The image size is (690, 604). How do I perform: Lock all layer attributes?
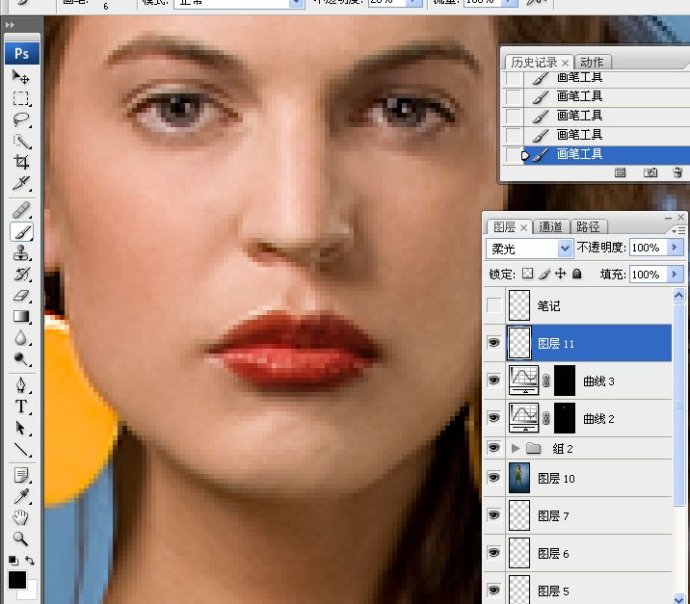coord(577,274)
